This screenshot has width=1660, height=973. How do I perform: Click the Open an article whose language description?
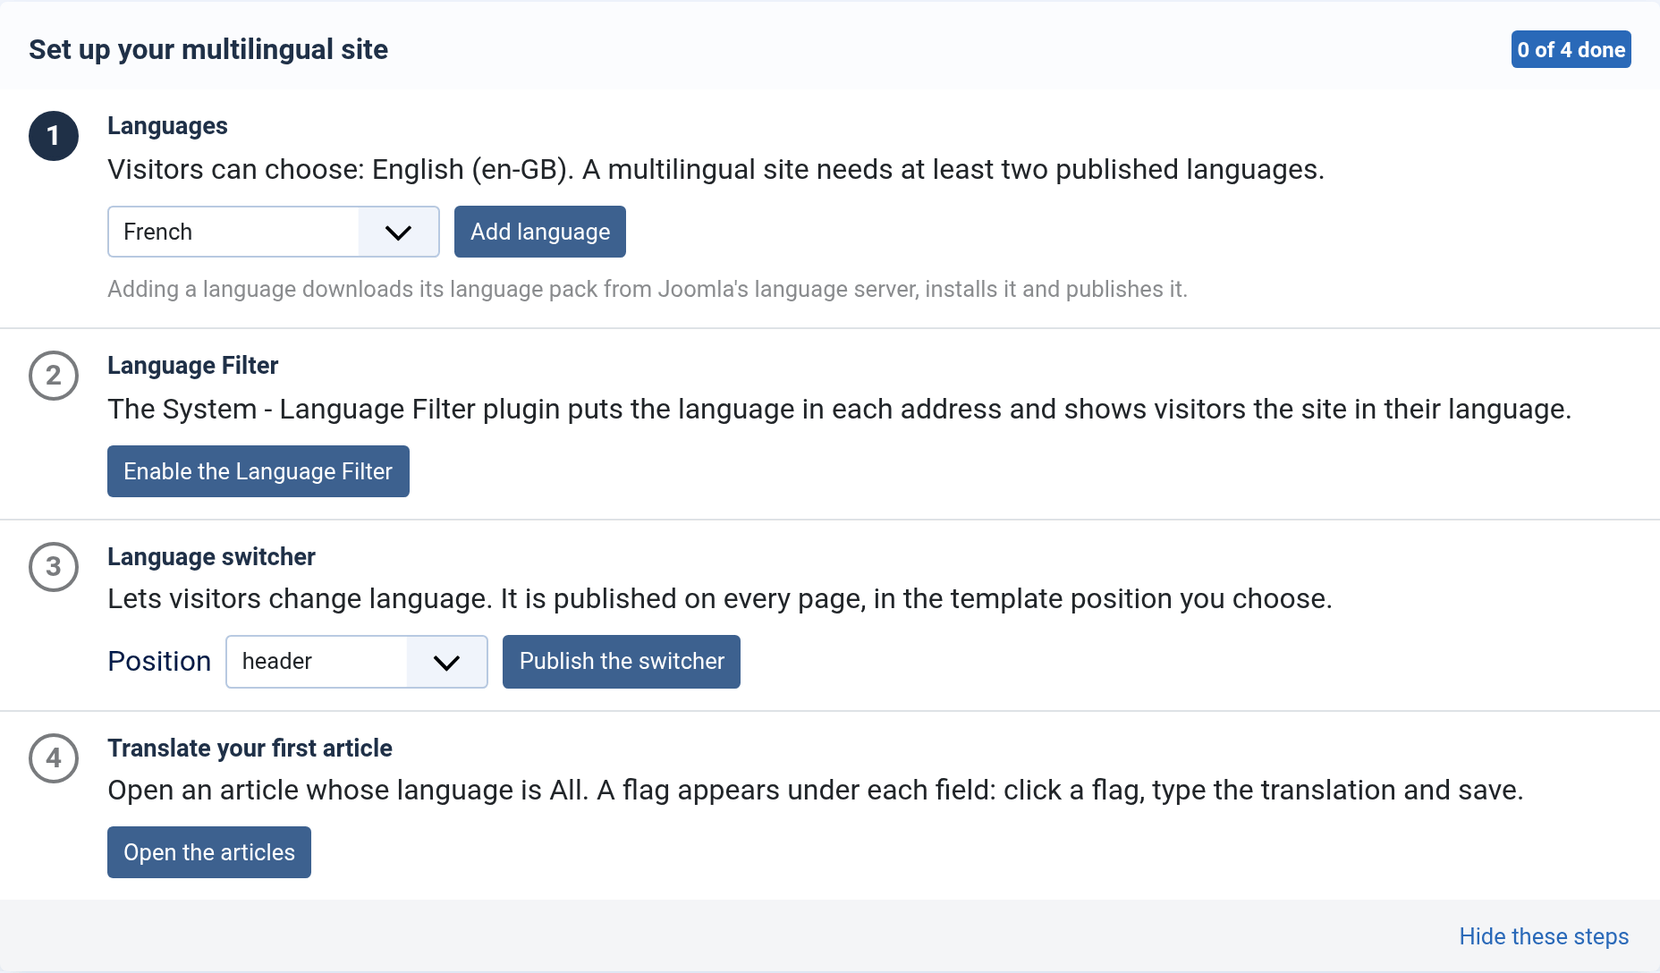click(x=815, y=790)
